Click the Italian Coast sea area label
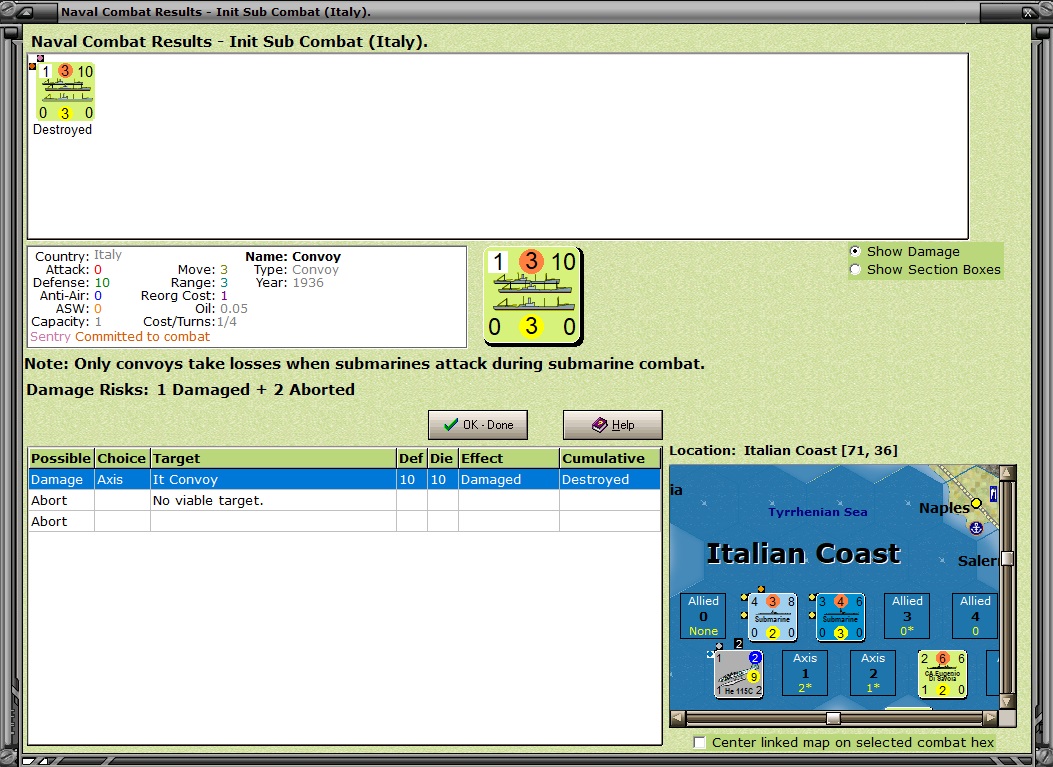 (x=803, y=553)
